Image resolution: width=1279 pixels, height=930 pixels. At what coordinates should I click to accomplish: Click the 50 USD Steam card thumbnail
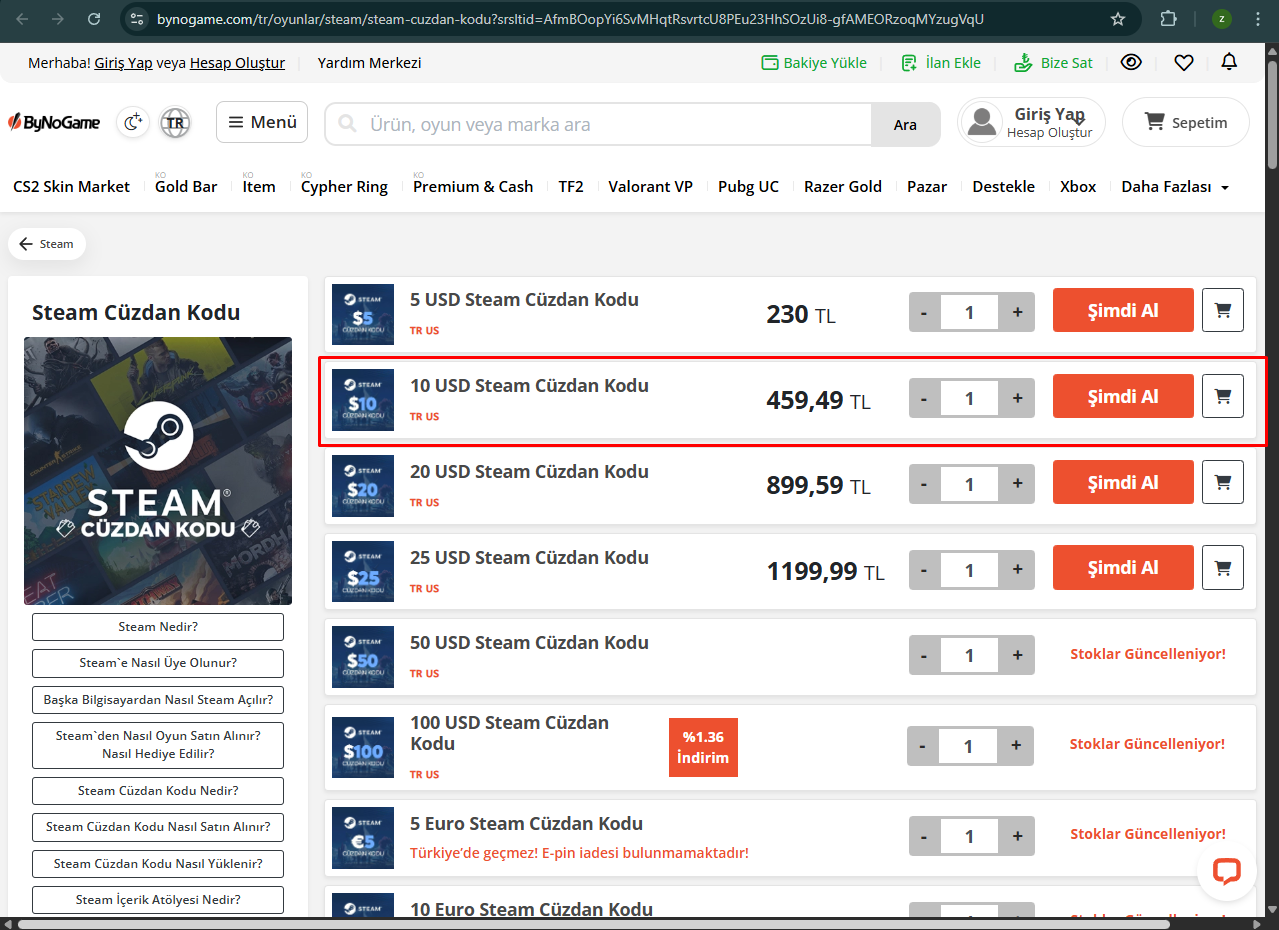(x=363, y=657)
